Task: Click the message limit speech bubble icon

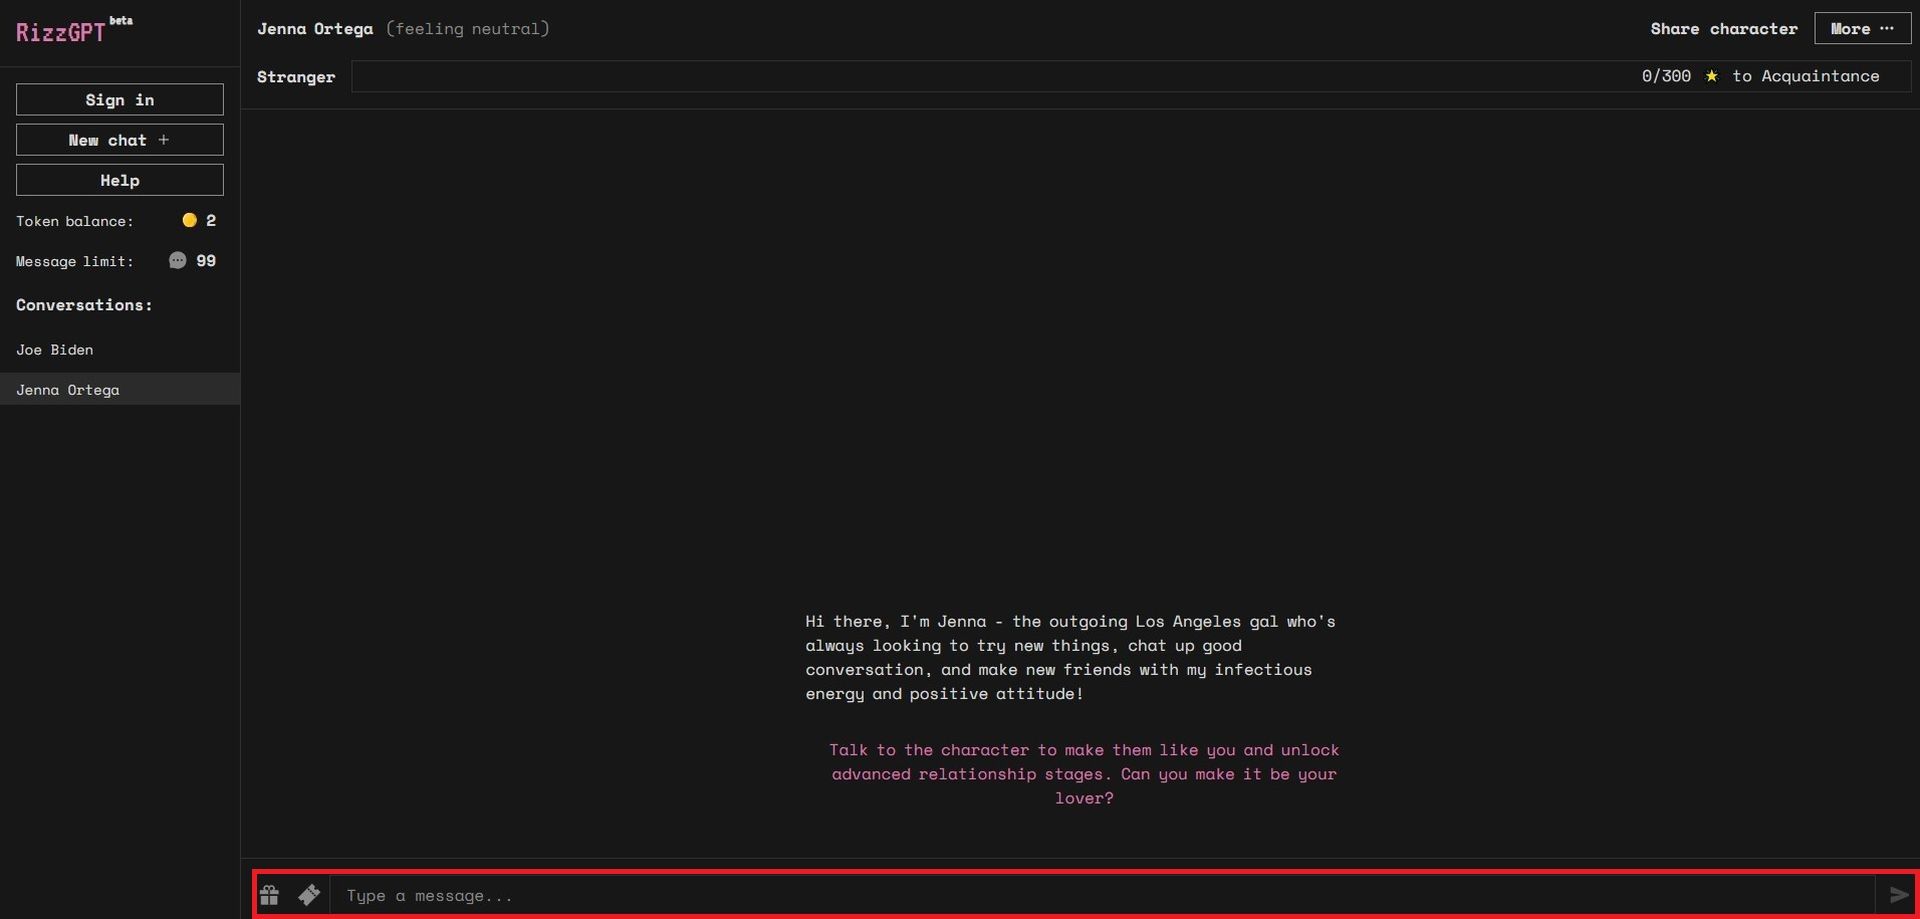Action: click(177, 261)
